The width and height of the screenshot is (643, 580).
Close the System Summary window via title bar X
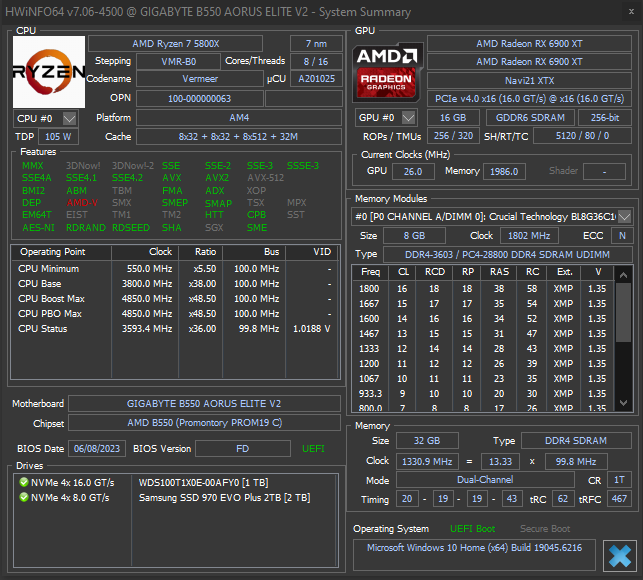click(x=632, y=12)
